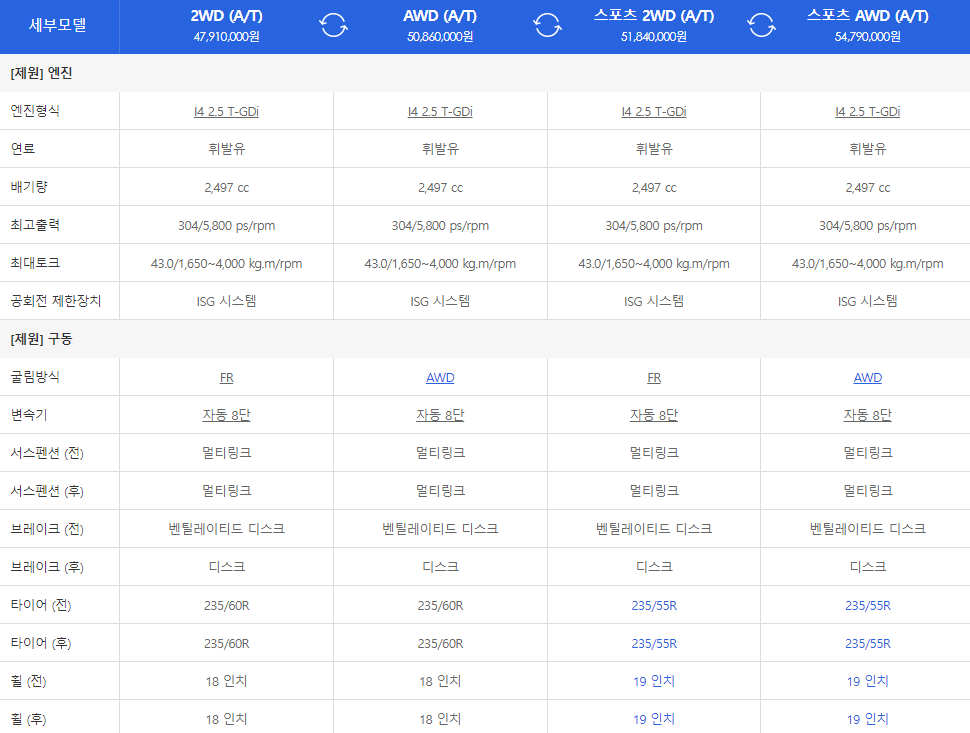Screen dimensions: 970x733
Task: Click the 엔진형식 row label
Action: 35,111
